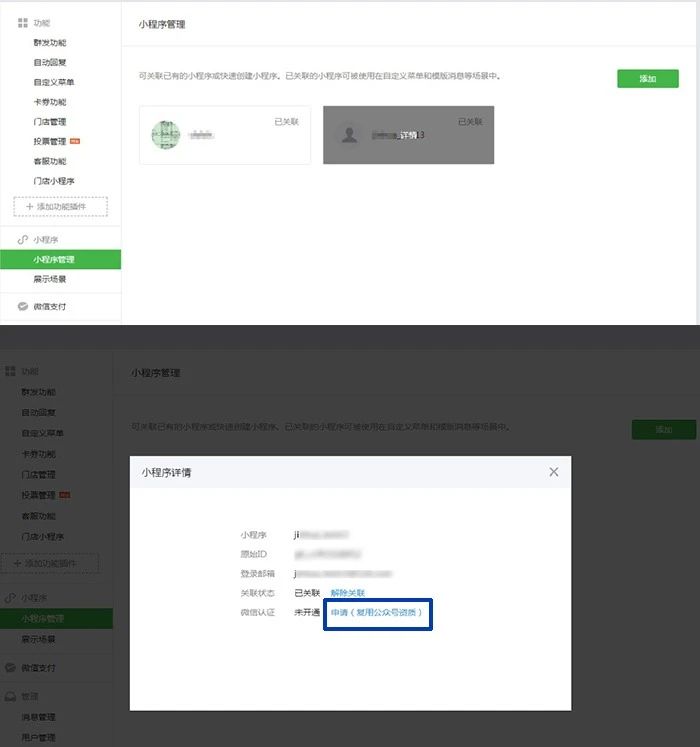This screenshot has width=700, height=747.
Task: Open 展示场景 under 小程序 section
Action: 50,279
